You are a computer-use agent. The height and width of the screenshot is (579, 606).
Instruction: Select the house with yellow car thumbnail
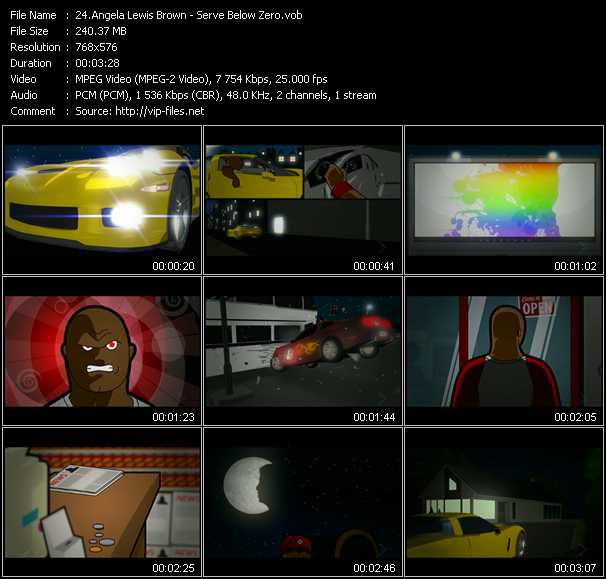pos(504,502)
